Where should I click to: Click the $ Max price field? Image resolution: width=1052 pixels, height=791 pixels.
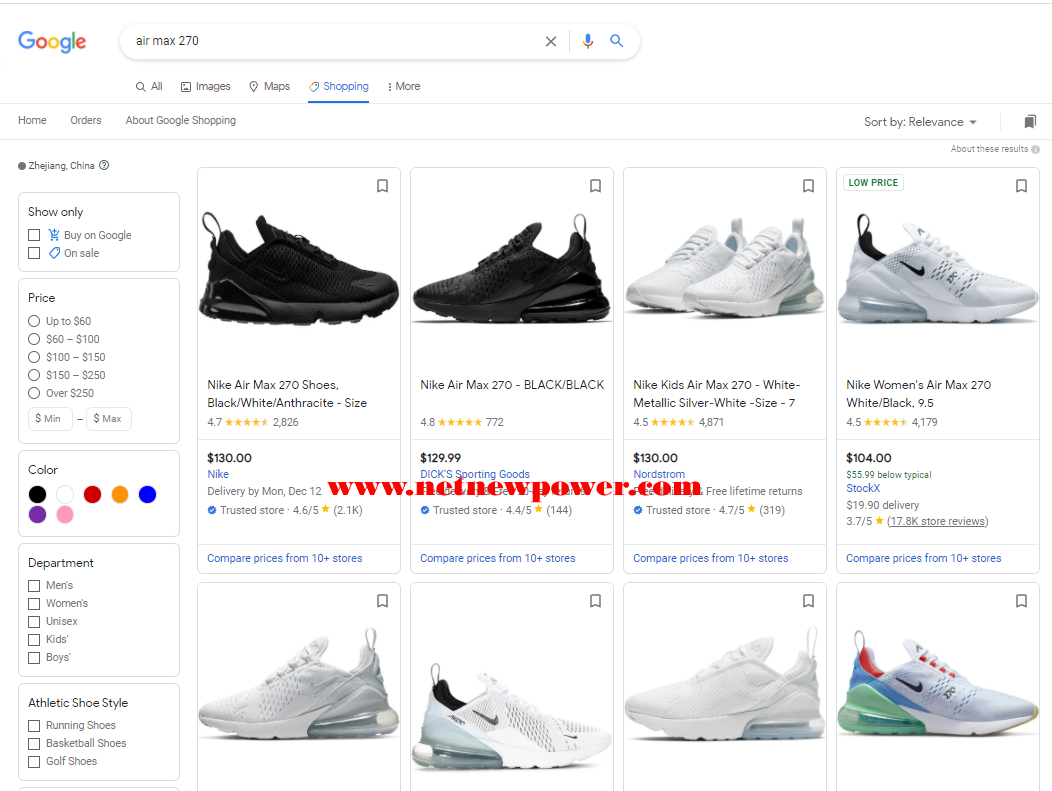pyautogui.click(x=109, y=419)
